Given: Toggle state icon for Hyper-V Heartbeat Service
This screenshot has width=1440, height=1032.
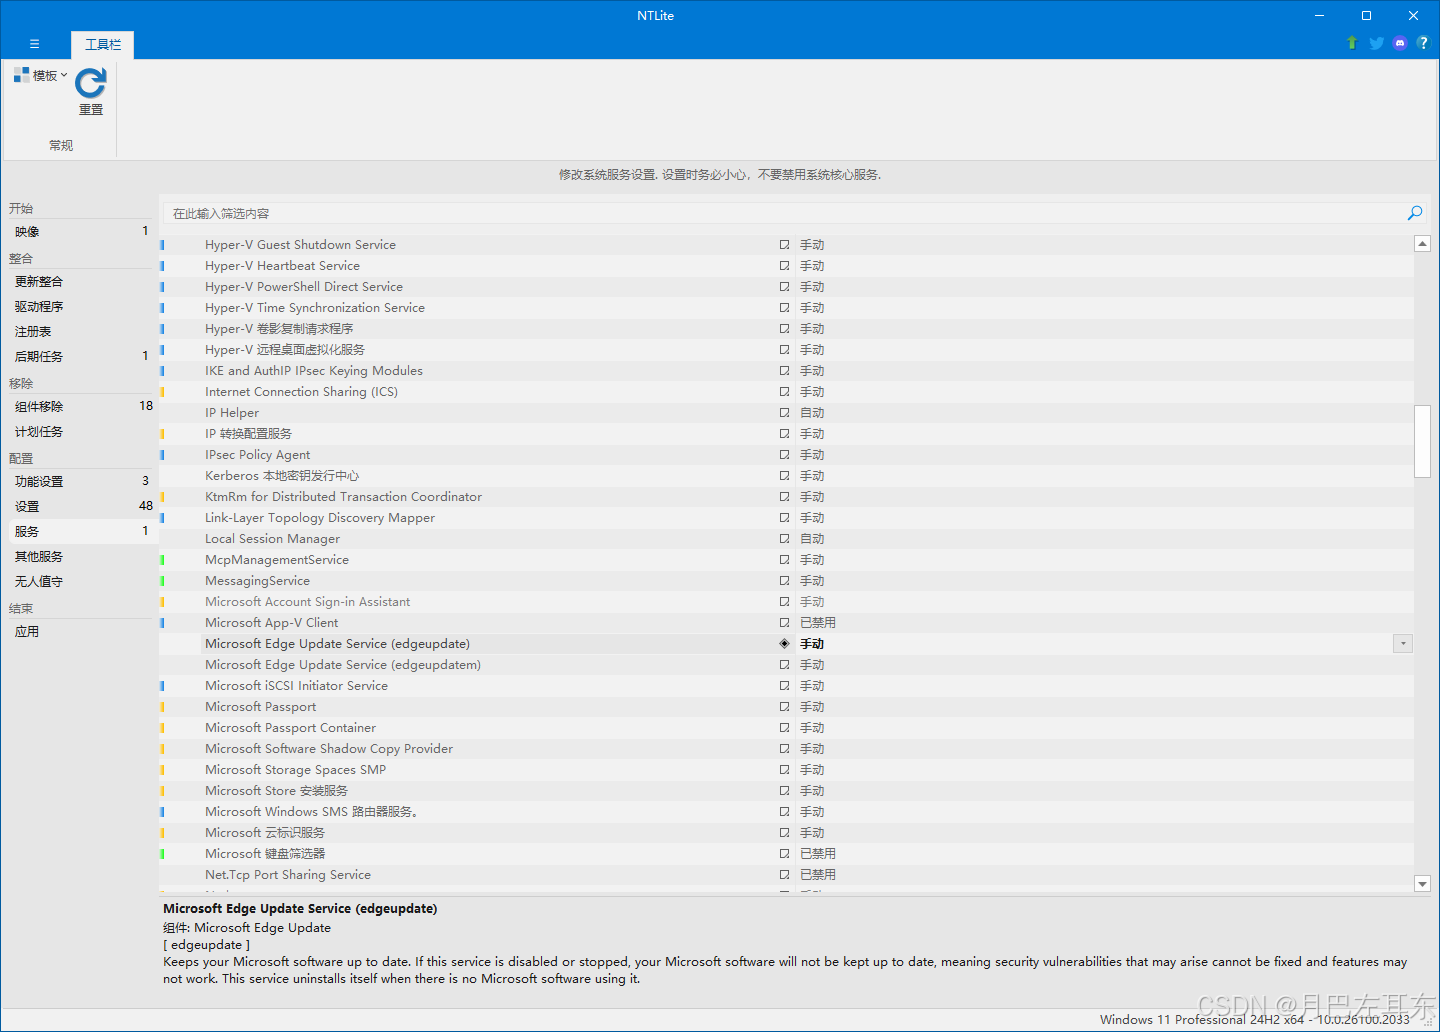Looking at the screenshot, I should (x=784, y=266).
